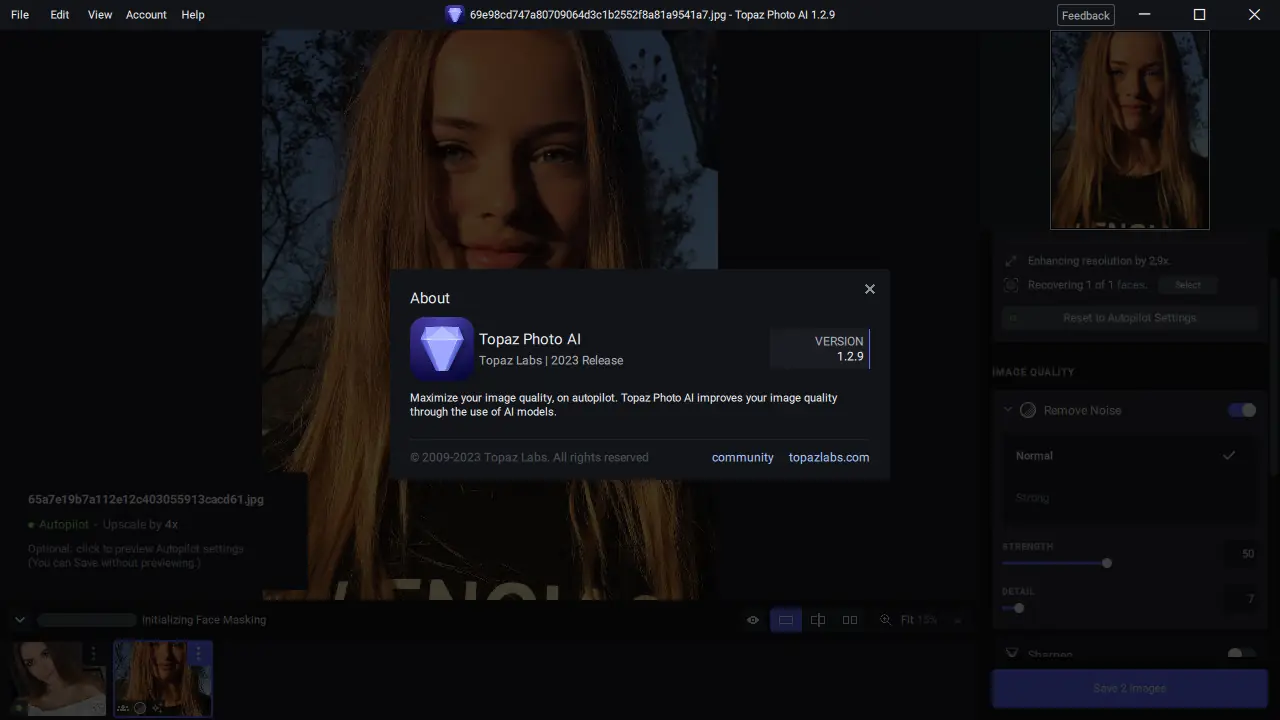
Task: Click the Remove Noise circle icon
Action: click(1028, 410)
